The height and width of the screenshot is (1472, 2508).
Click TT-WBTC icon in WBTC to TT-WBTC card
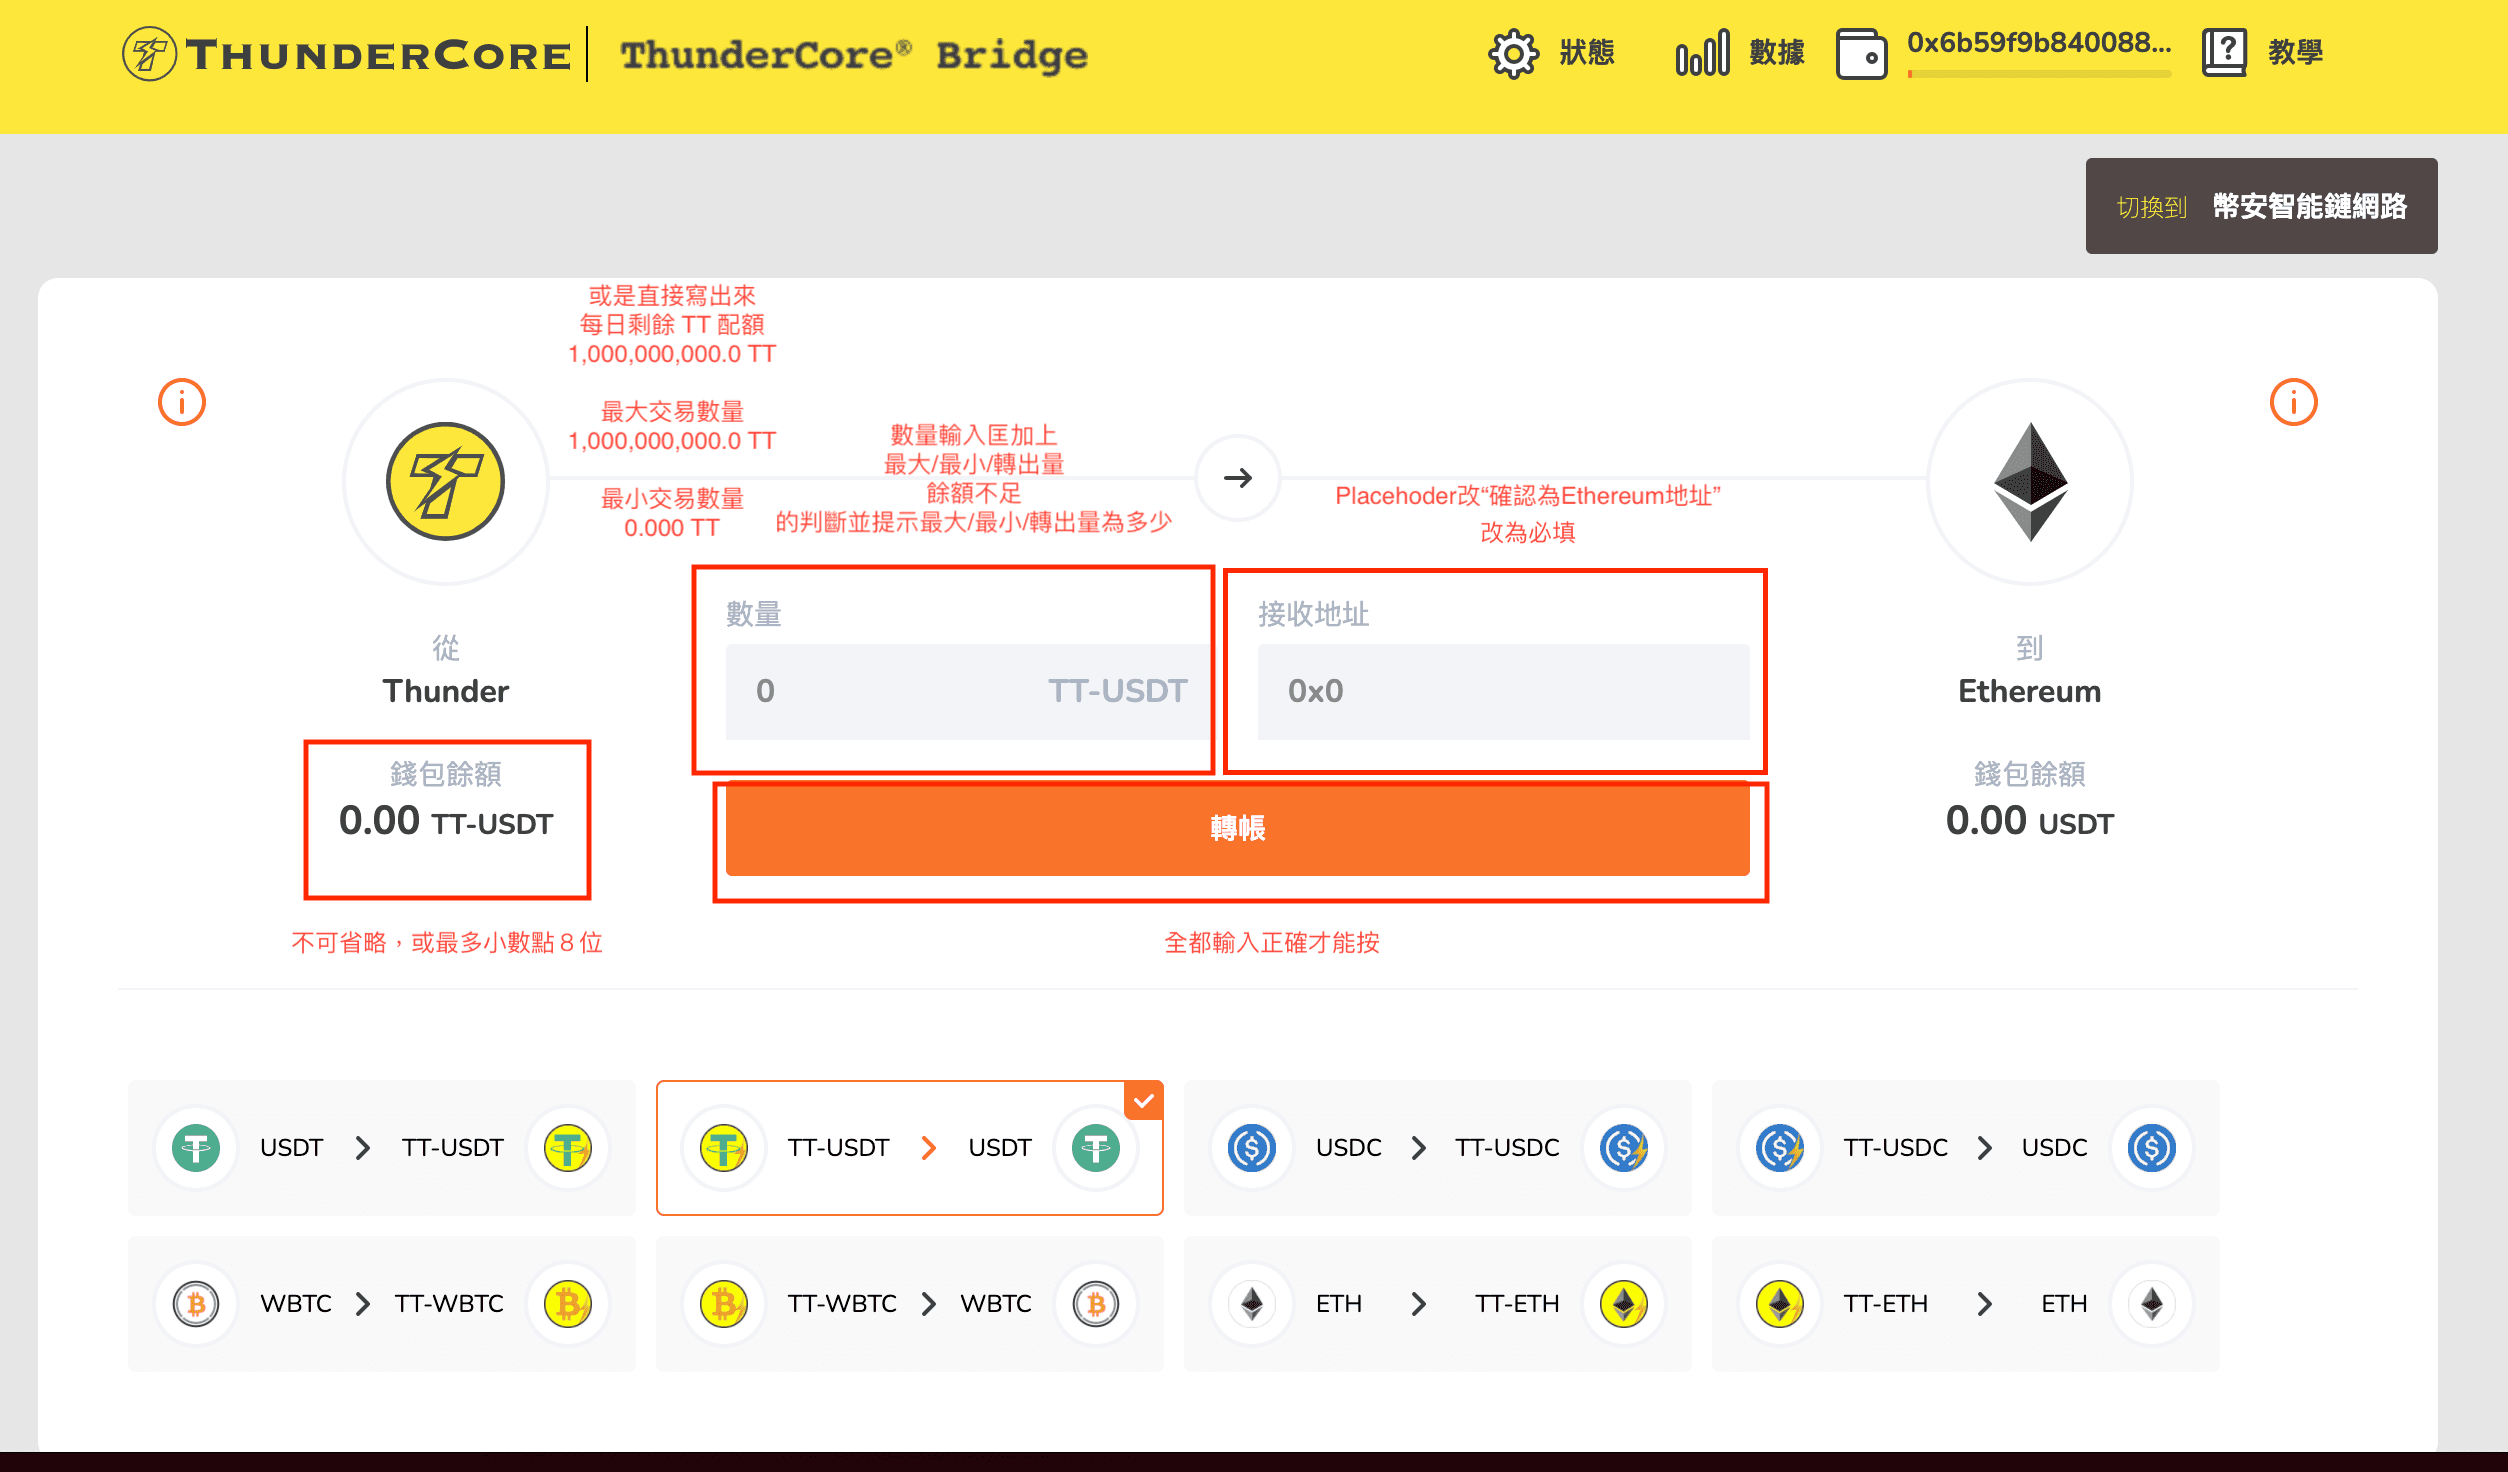tap(568, 1303)
